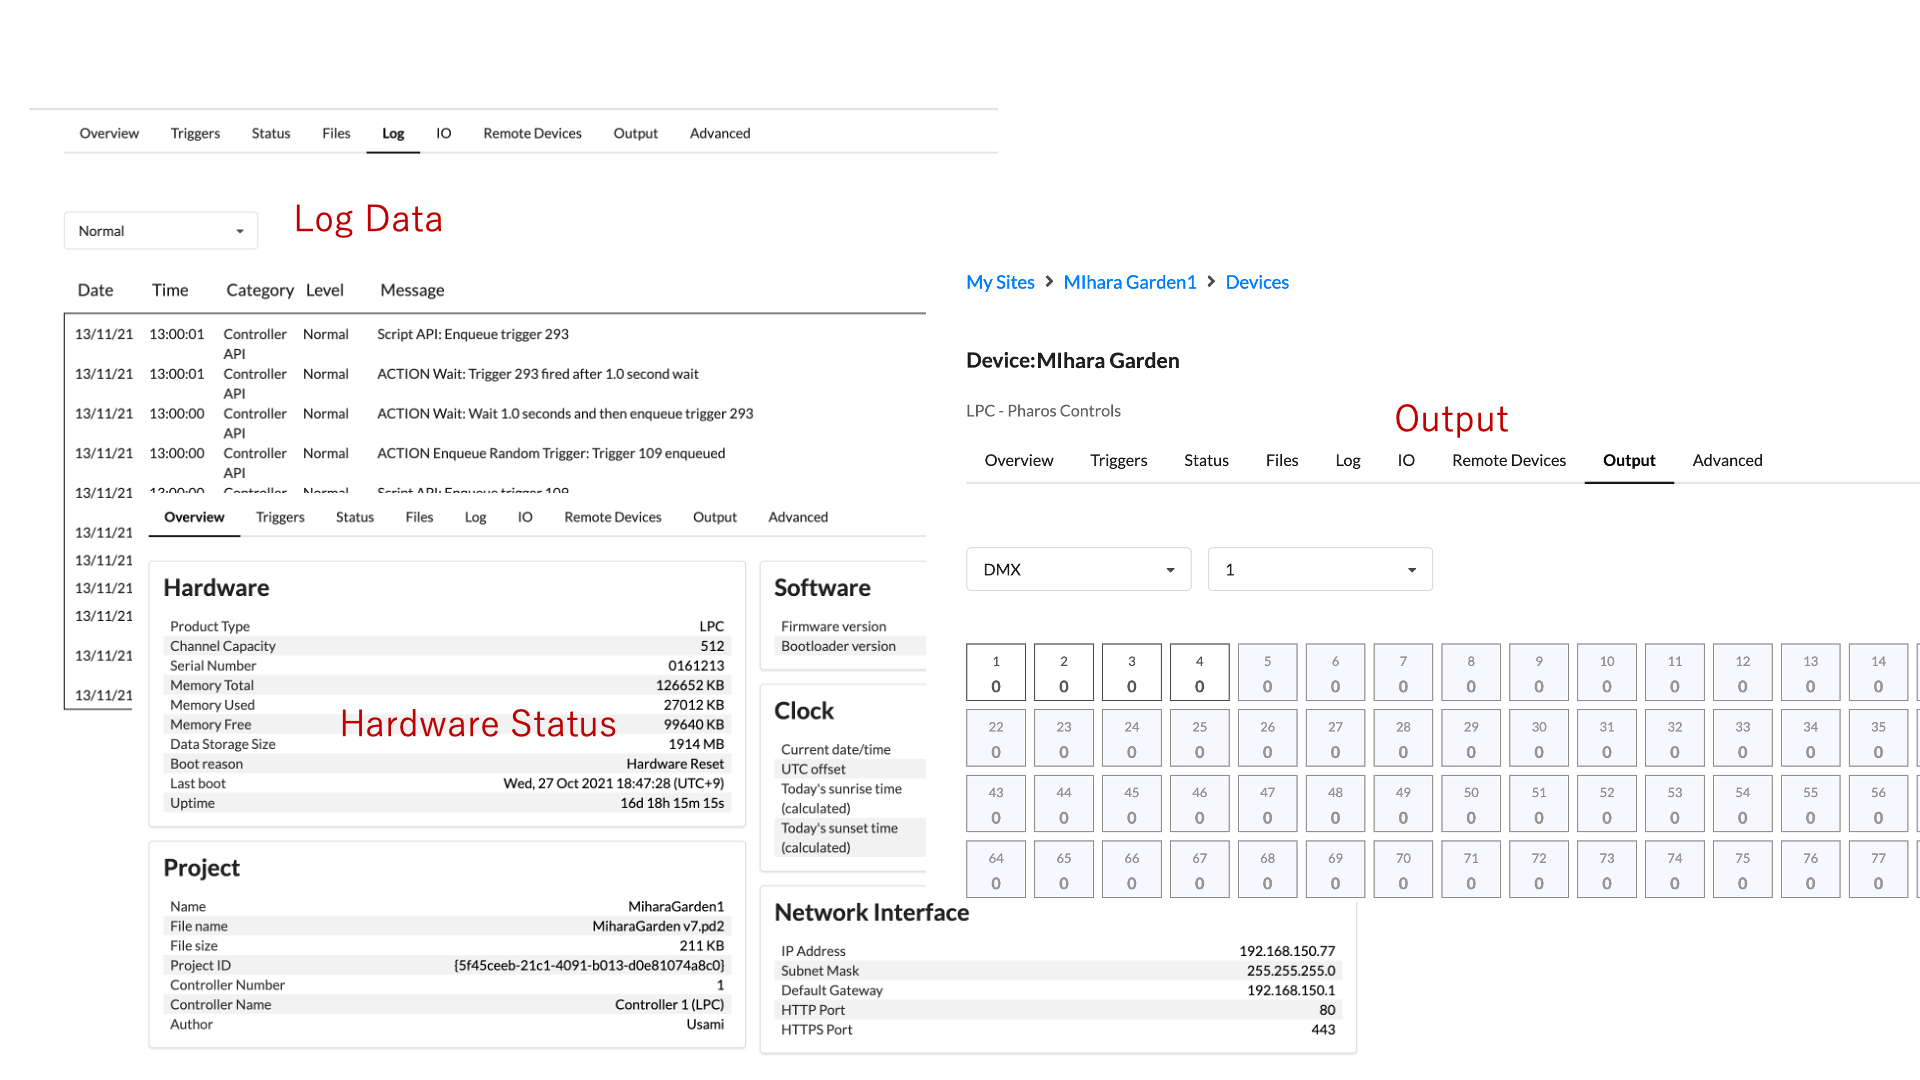Select DMX channel 14 cell
This screenshot has width=1920, height=1080.
(1879, 672)
